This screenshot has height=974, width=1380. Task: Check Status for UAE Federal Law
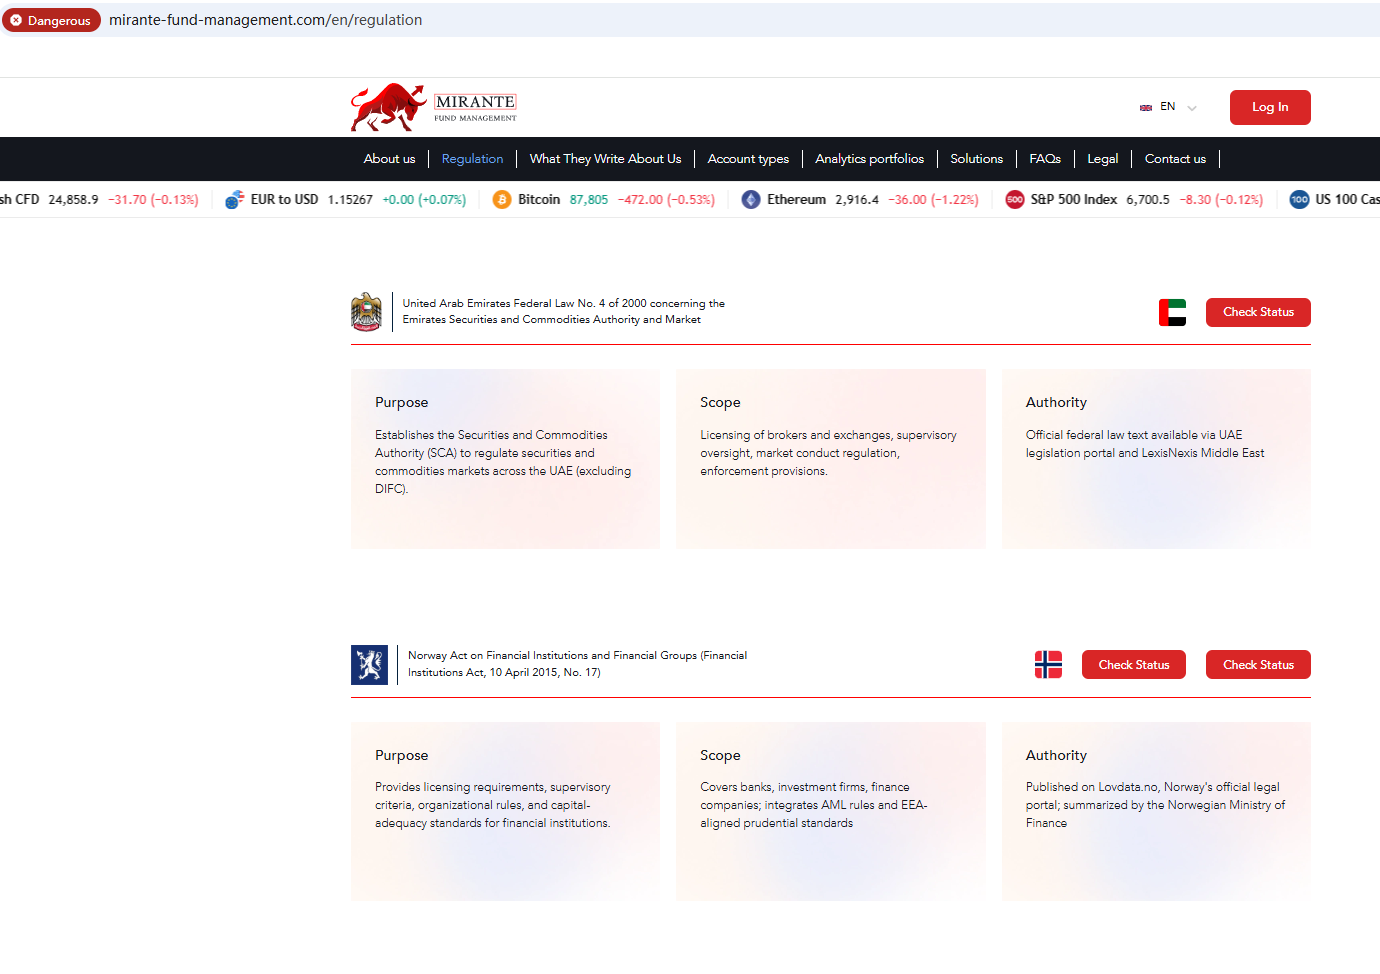[x=1258, y=312]
